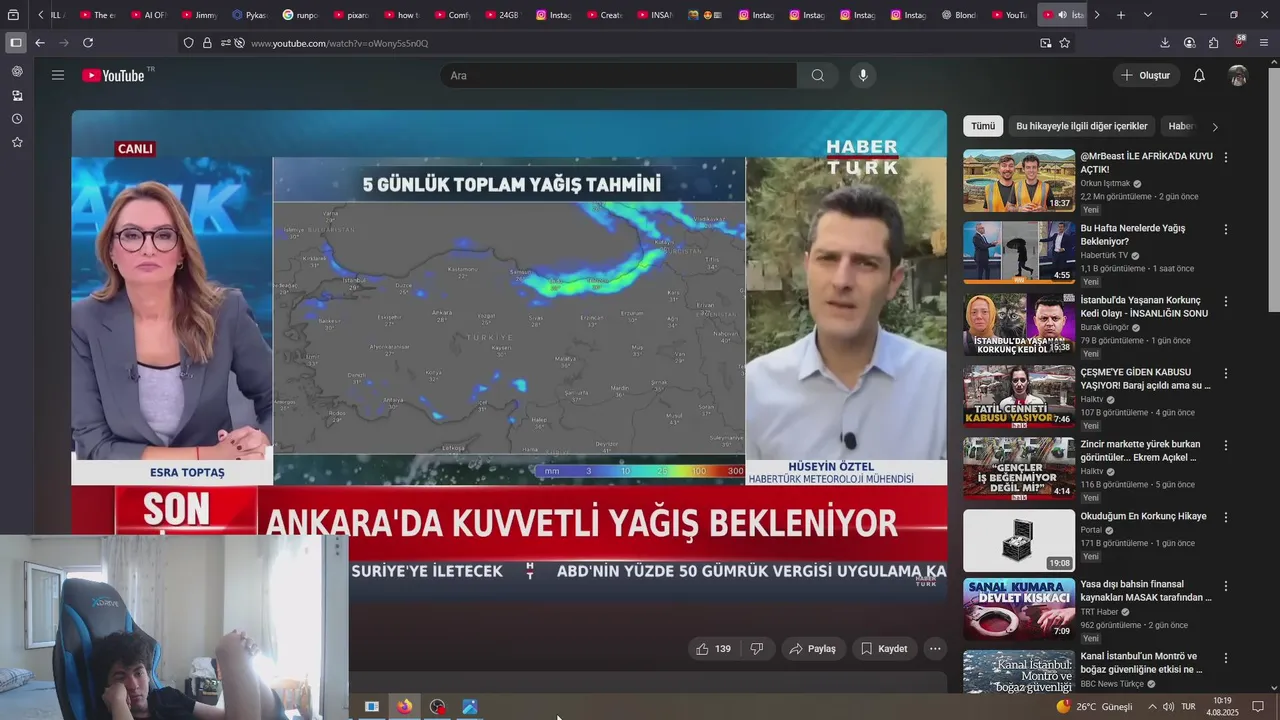The image size is (1280, 720).
Task: Open sidebar history clock icon
Action: [17, 119]
